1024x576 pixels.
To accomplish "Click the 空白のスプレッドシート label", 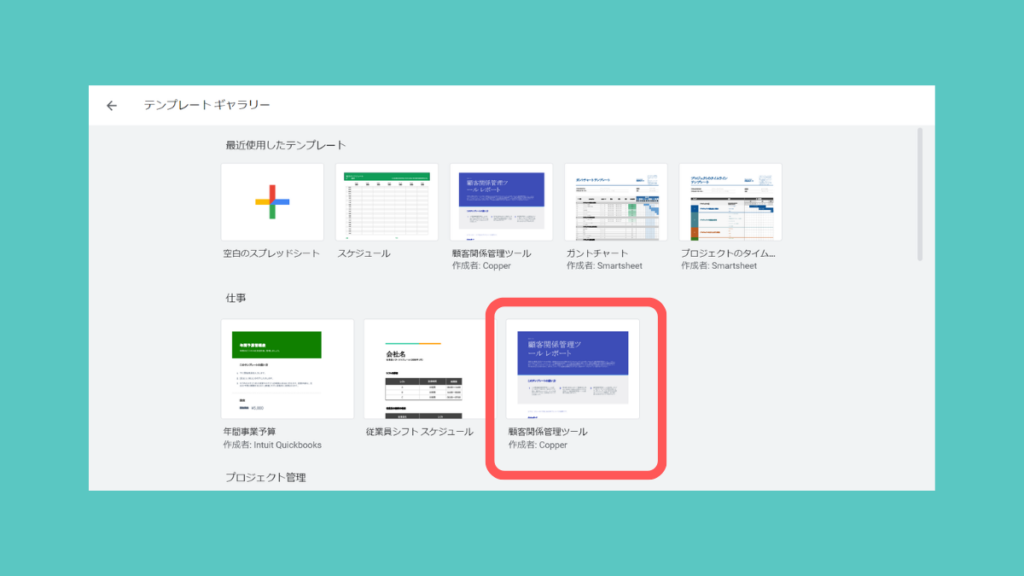I will click(x=271, y=254).
